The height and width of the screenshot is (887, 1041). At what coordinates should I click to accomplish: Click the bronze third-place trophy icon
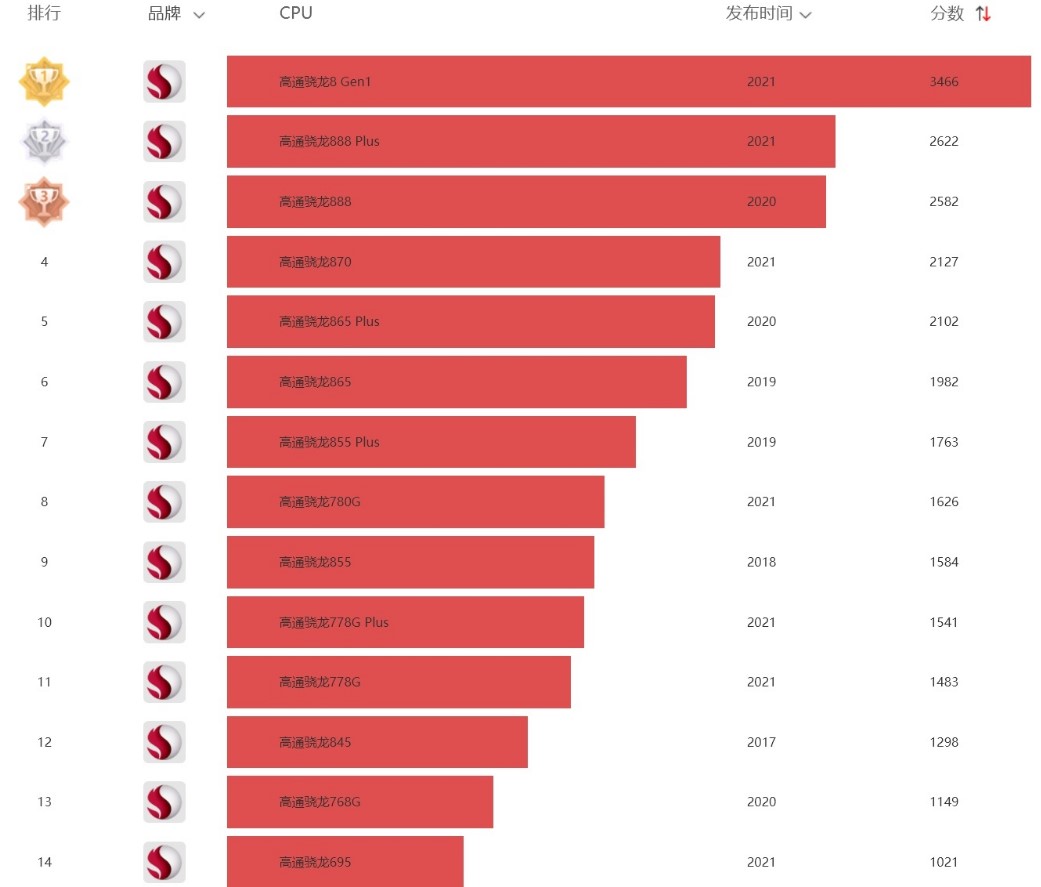44,201
